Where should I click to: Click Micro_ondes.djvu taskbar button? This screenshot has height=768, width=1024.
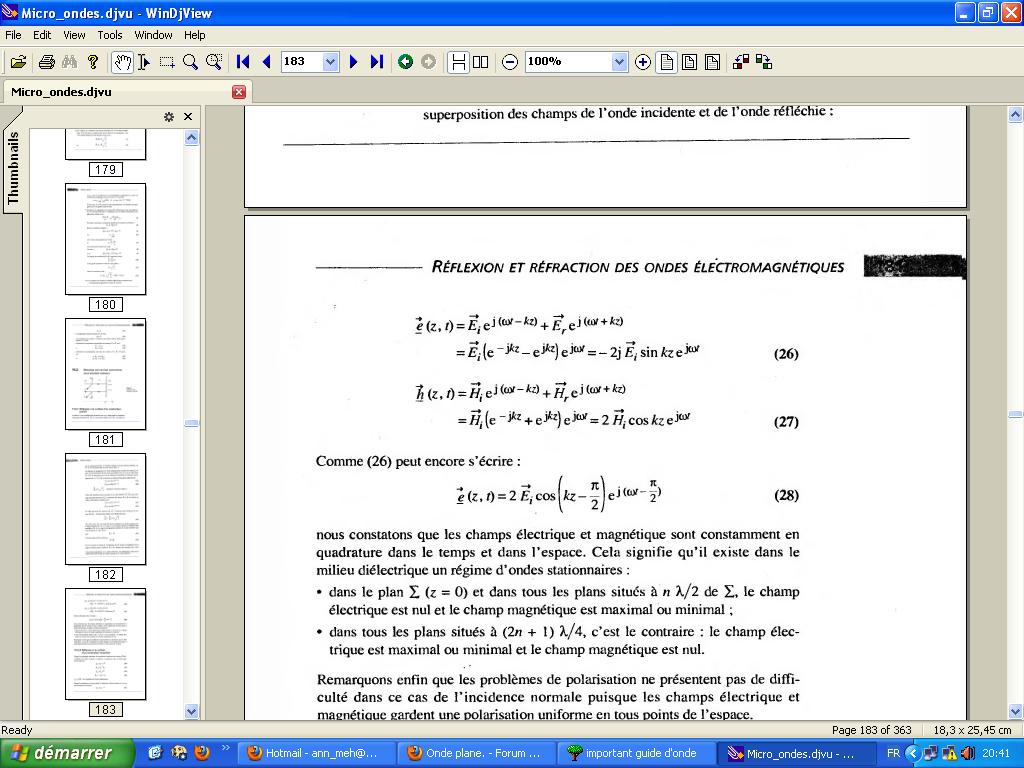(x=796, y=753)
